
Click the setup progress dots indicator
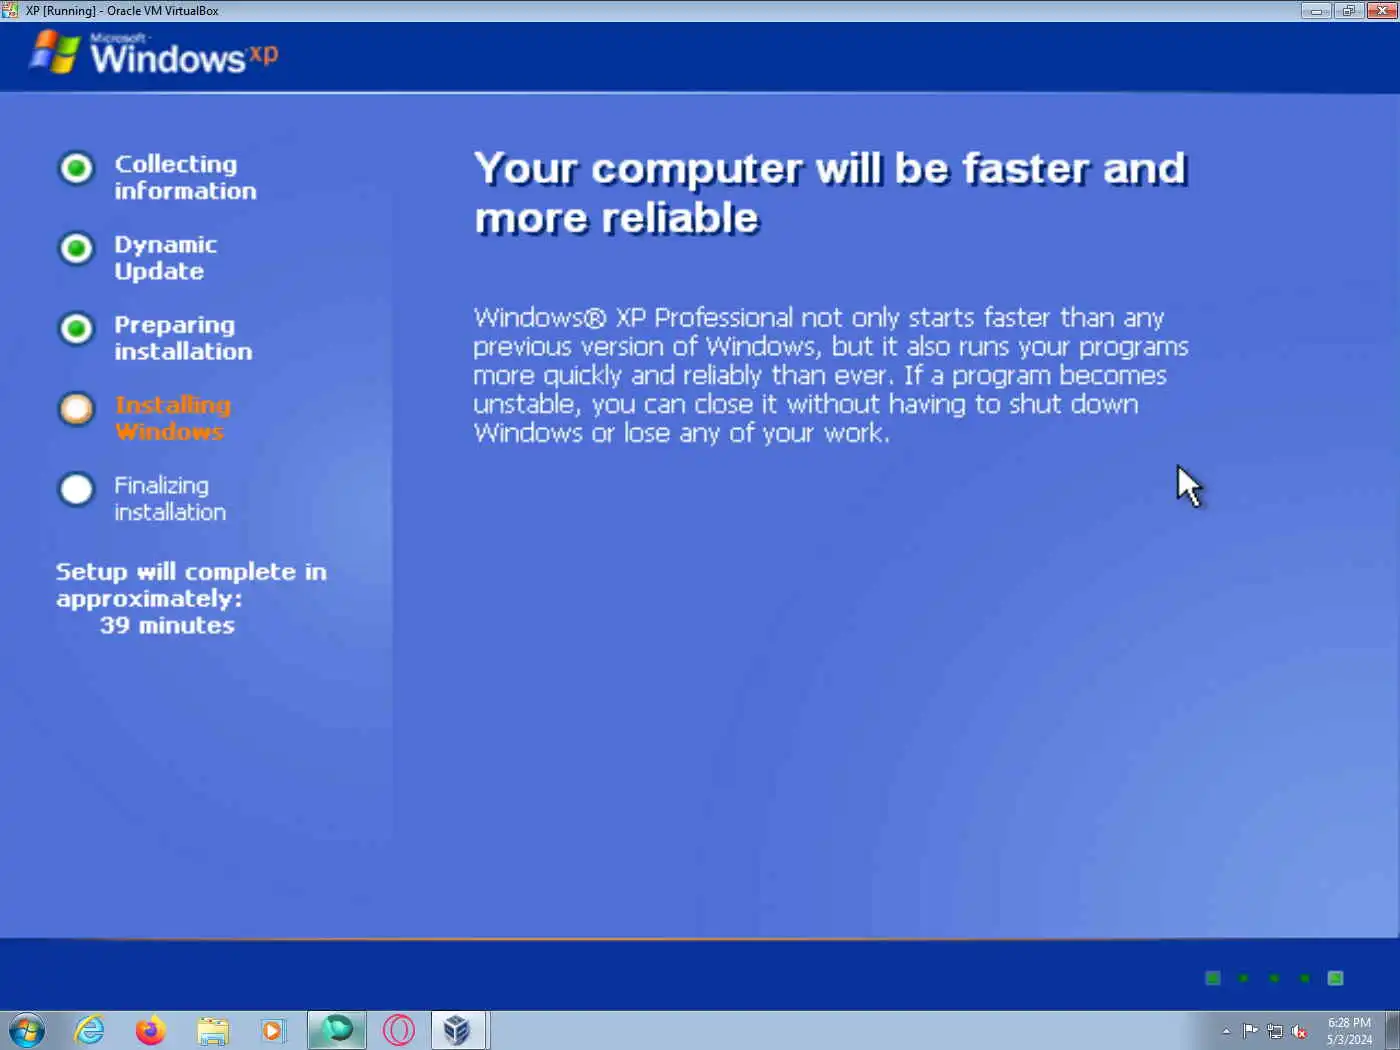click(x=1274, y=978)
